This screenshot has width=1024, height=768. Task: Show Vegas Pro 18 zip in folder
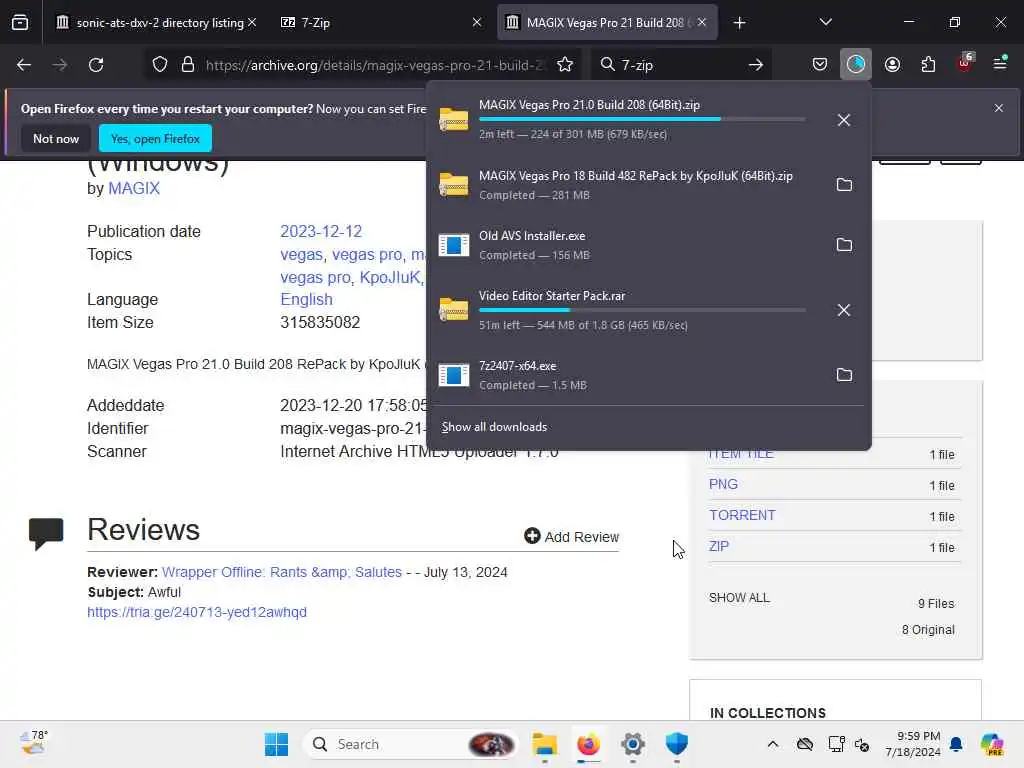pos(844,185)
